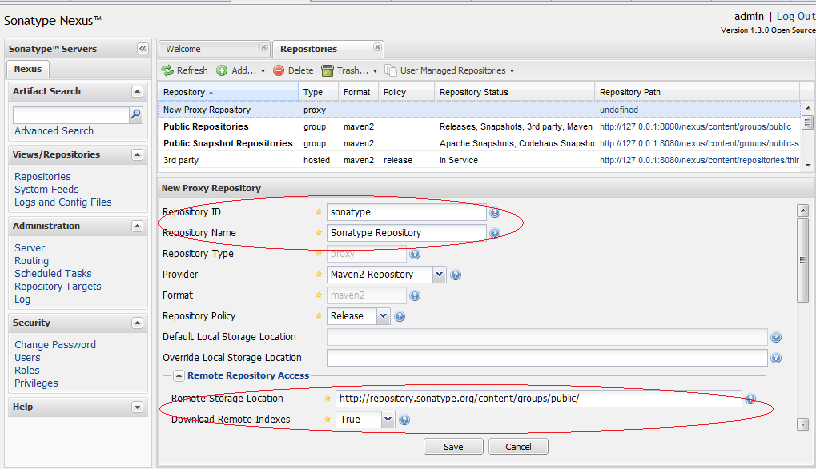Open the Scheduled Tasks link

click(53, 273)
